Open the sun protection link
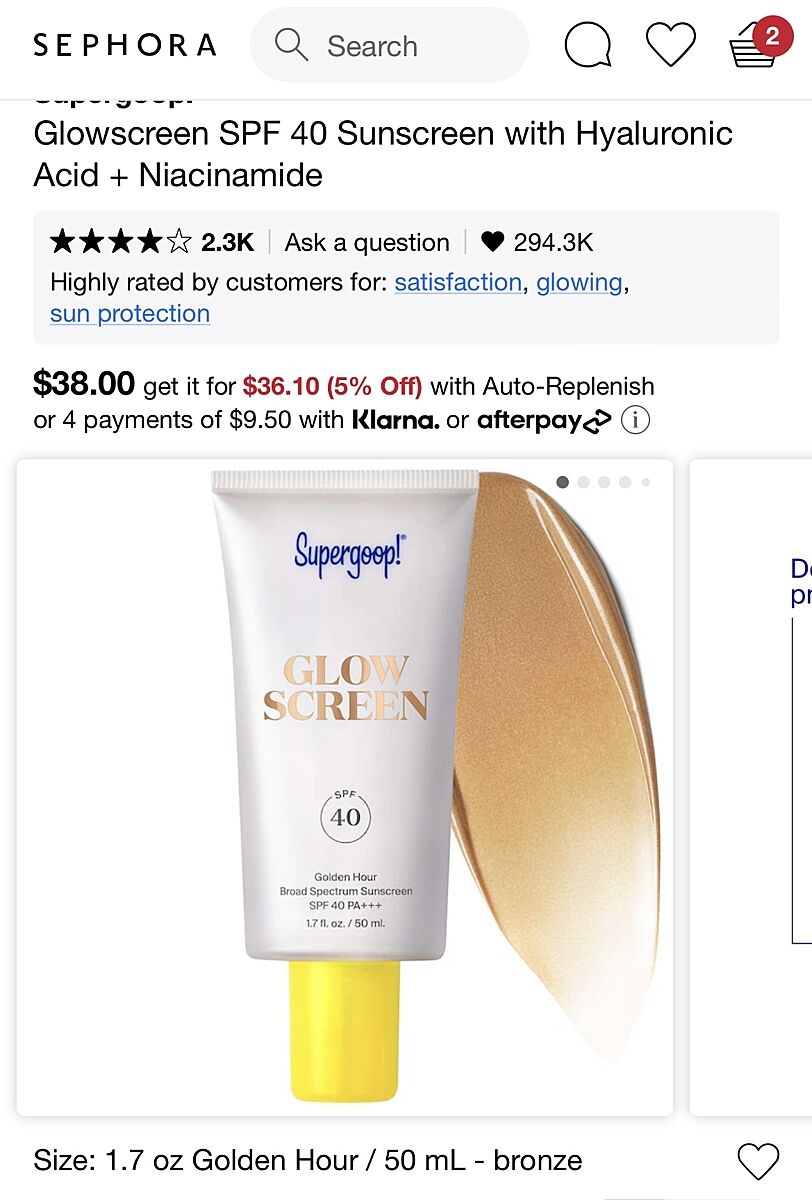Screen dimensions: 812x1200 click(x=130, y=314)
